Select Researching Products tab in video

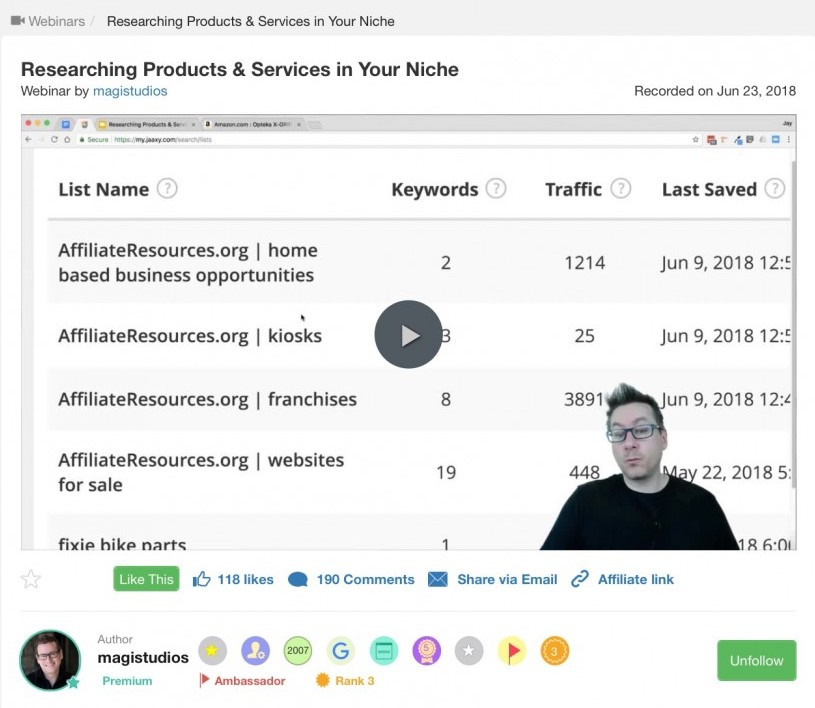point(147,124)
